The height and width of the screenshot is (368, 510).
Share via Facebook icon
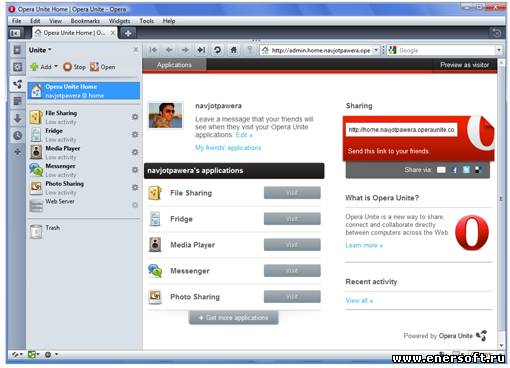tap(454, 170)
